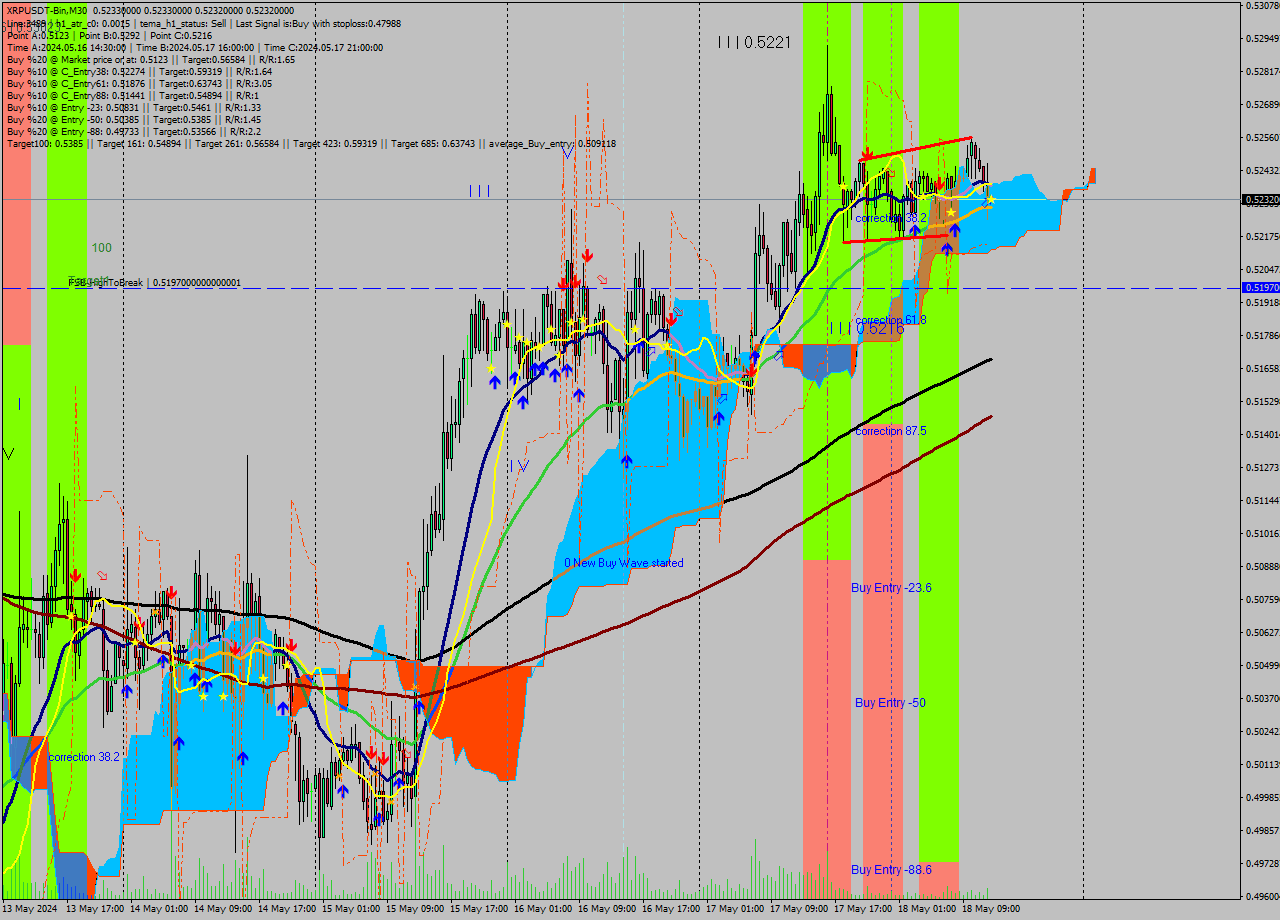Click price axis value 0.50242
The height and width of the screenshot is (920, 1280).
[x=1264, y=732]
